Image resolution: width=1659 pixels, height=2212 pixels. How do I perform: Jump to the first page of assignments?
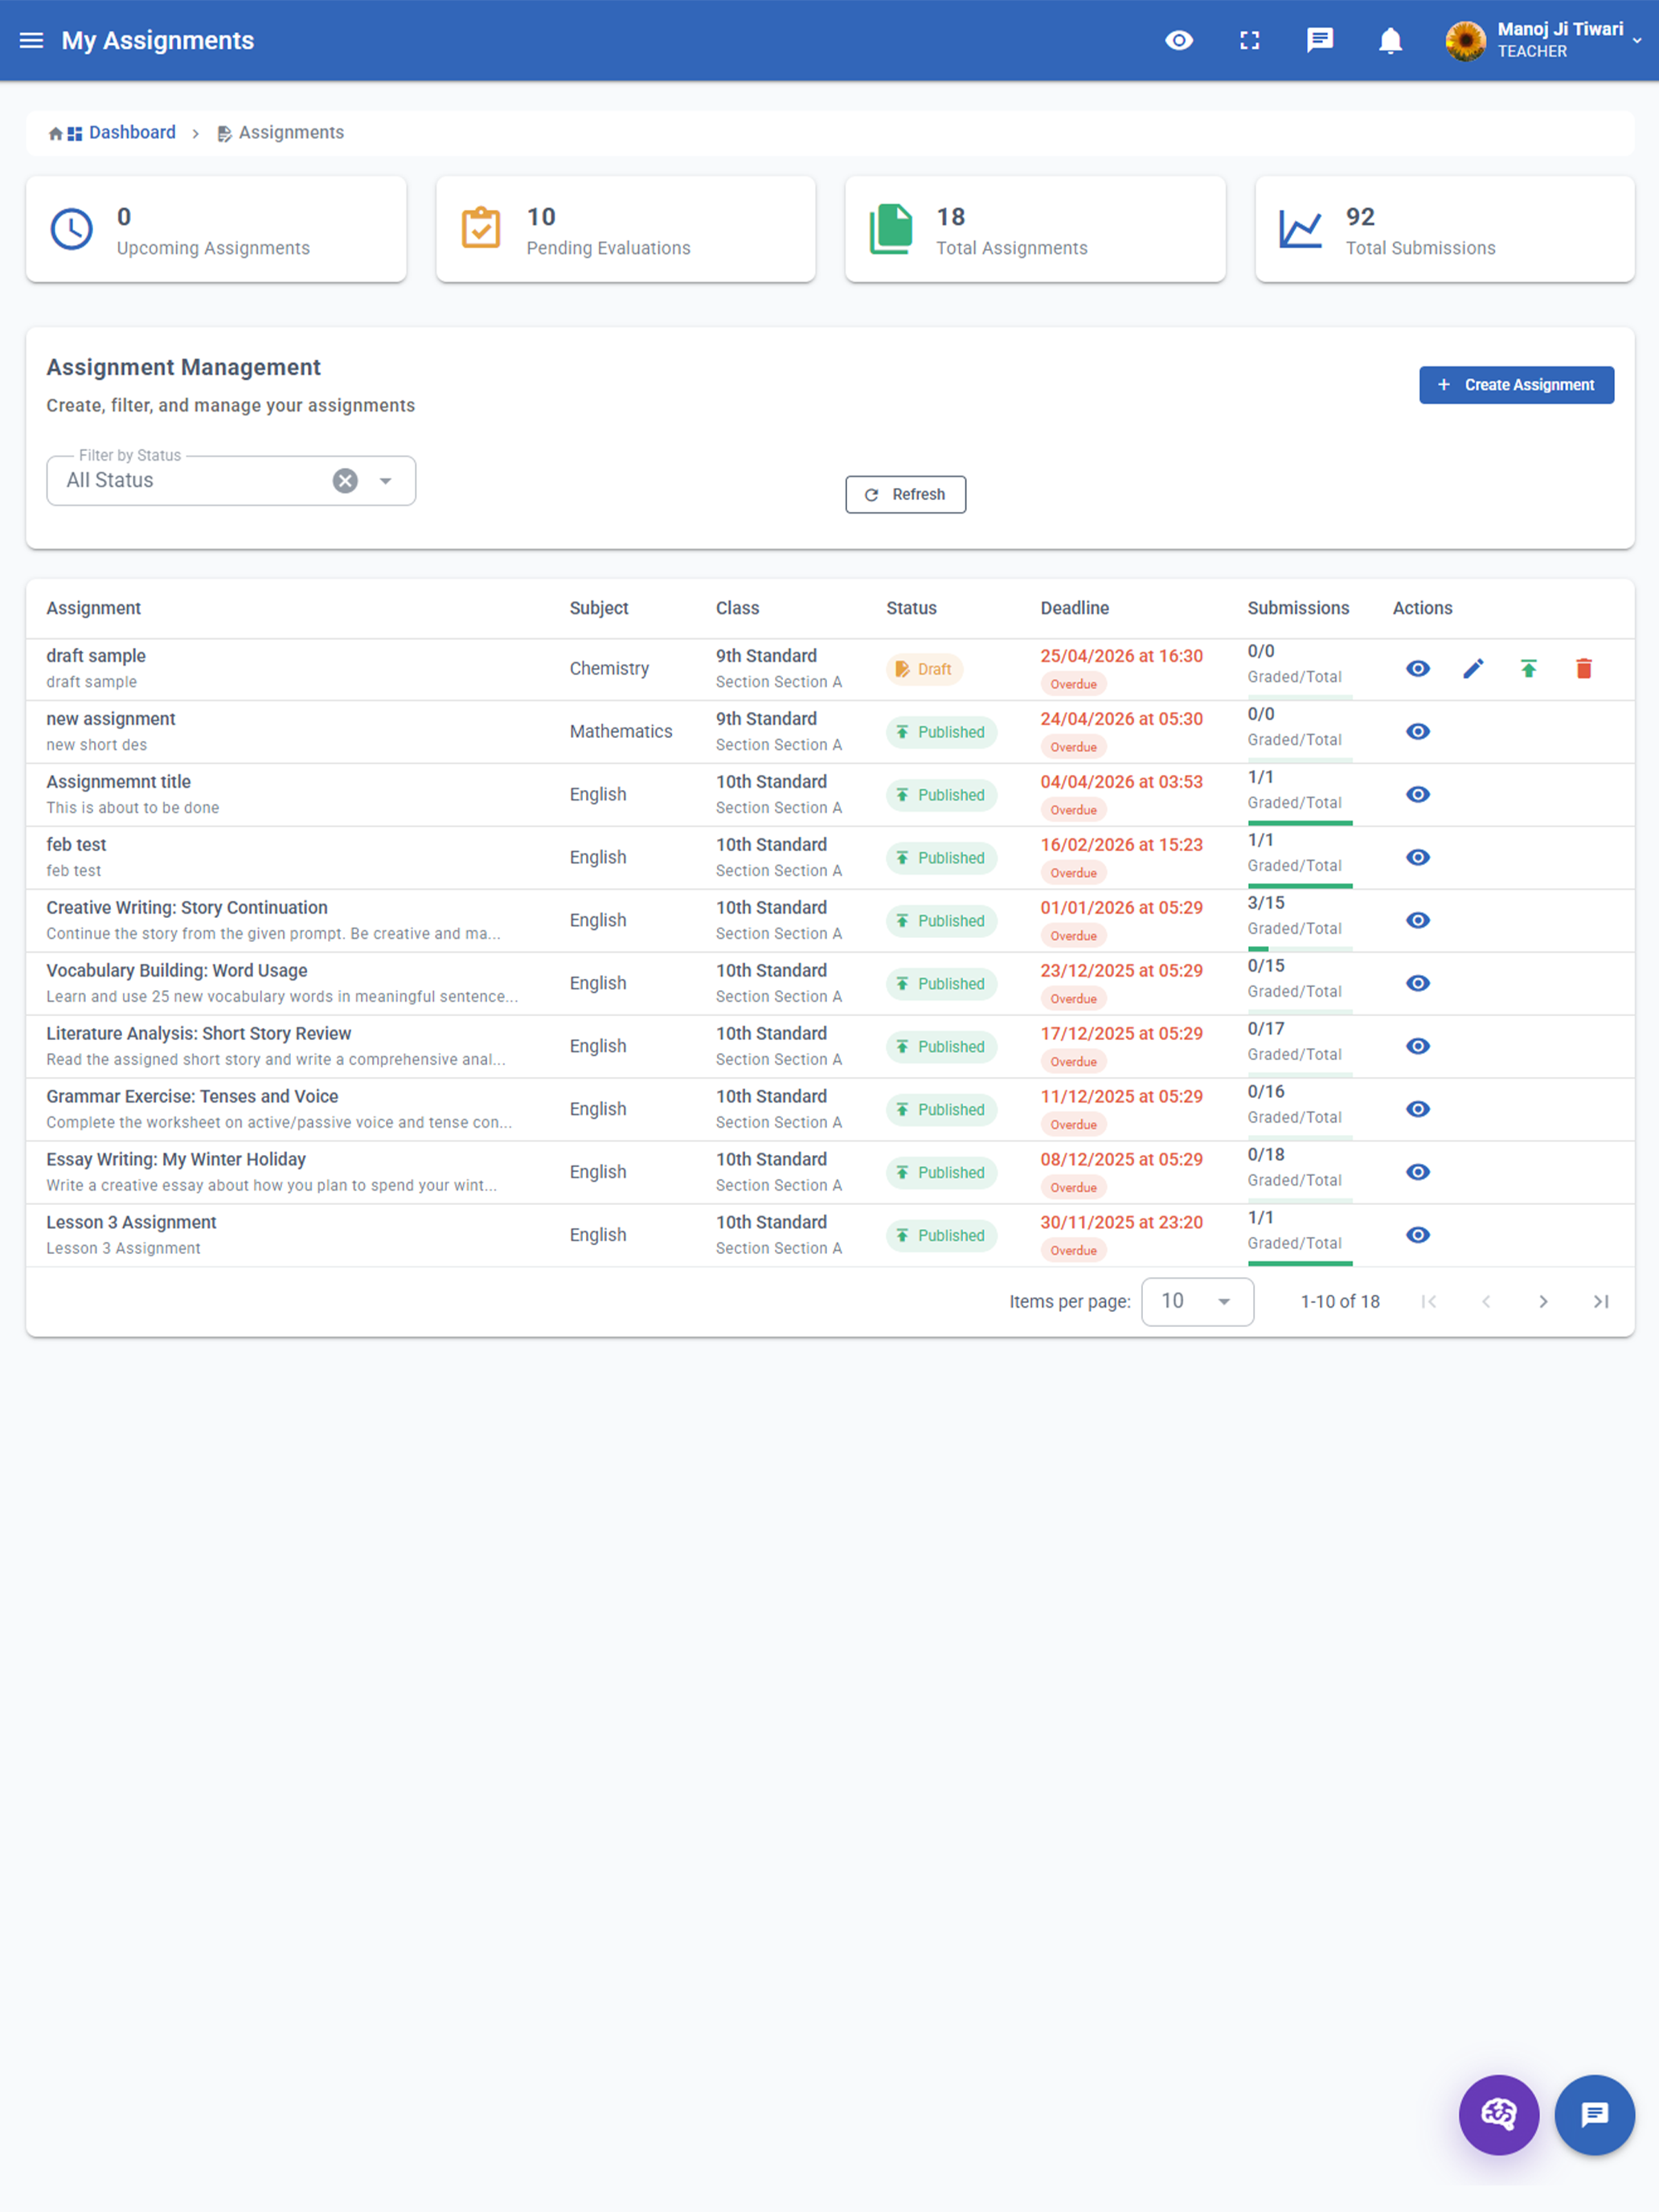pyautogui.click(x=1429, y=1302)
